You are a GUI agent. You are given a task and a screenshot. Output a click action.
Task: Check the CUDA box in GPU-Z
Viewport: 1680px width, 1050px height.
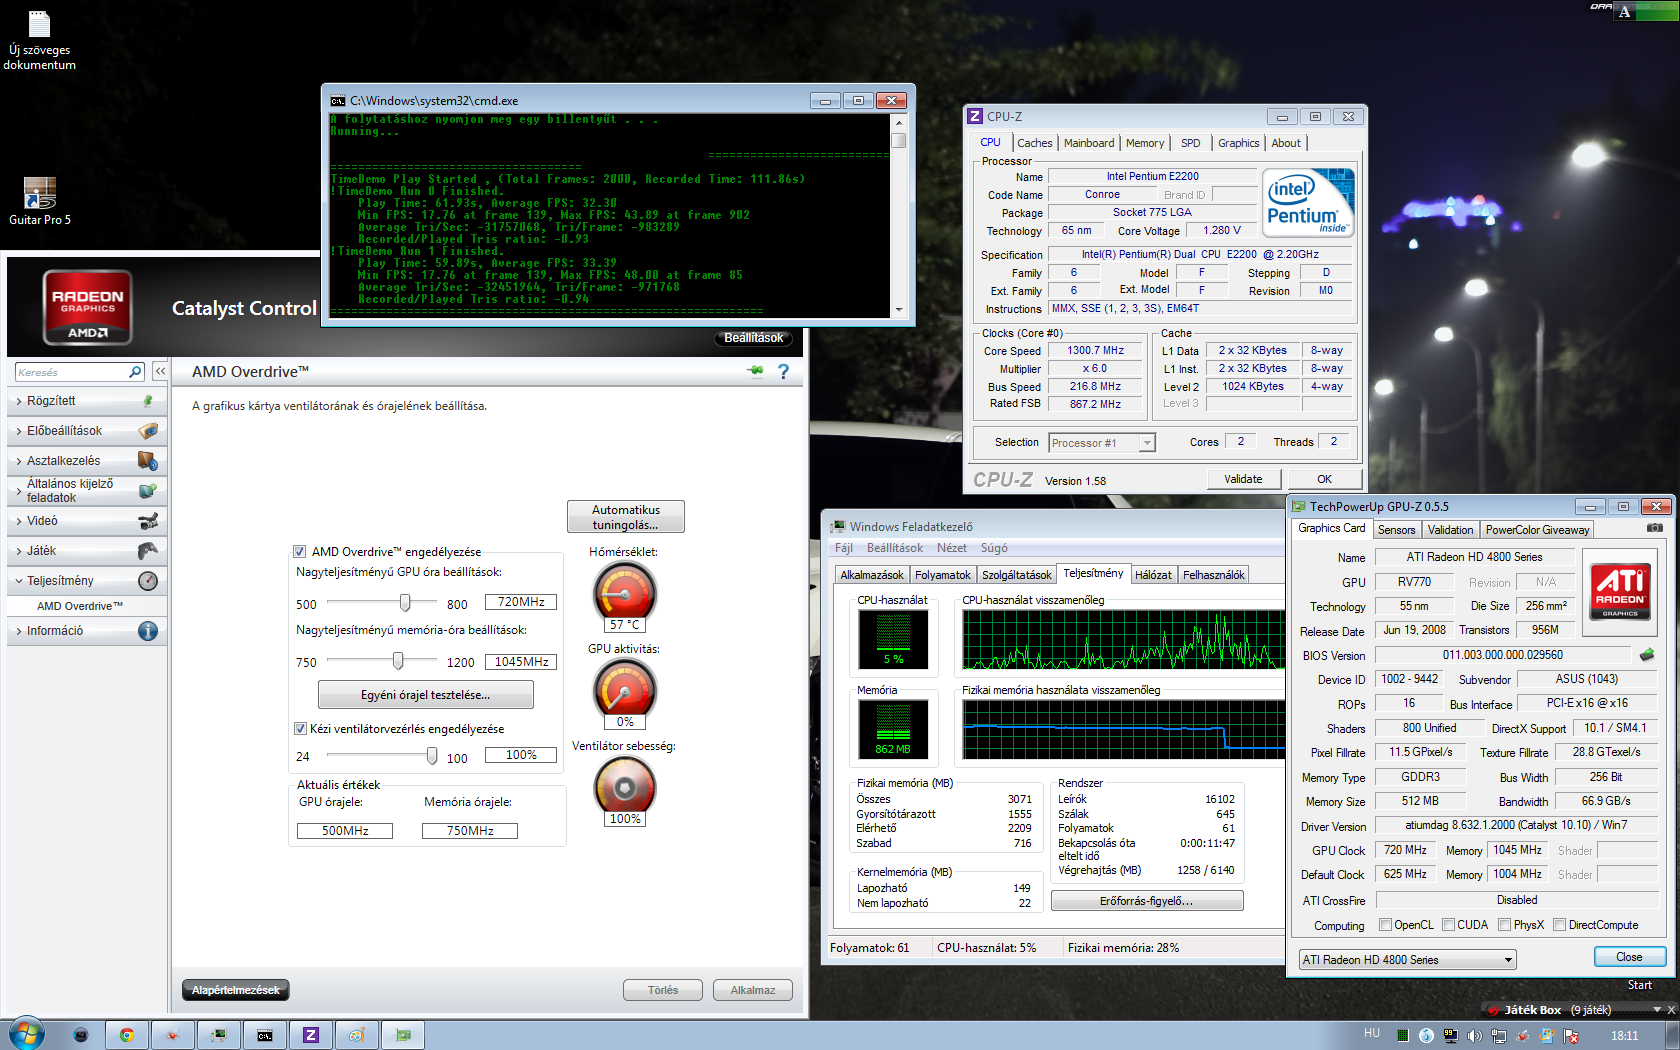tap(1449, 925)
